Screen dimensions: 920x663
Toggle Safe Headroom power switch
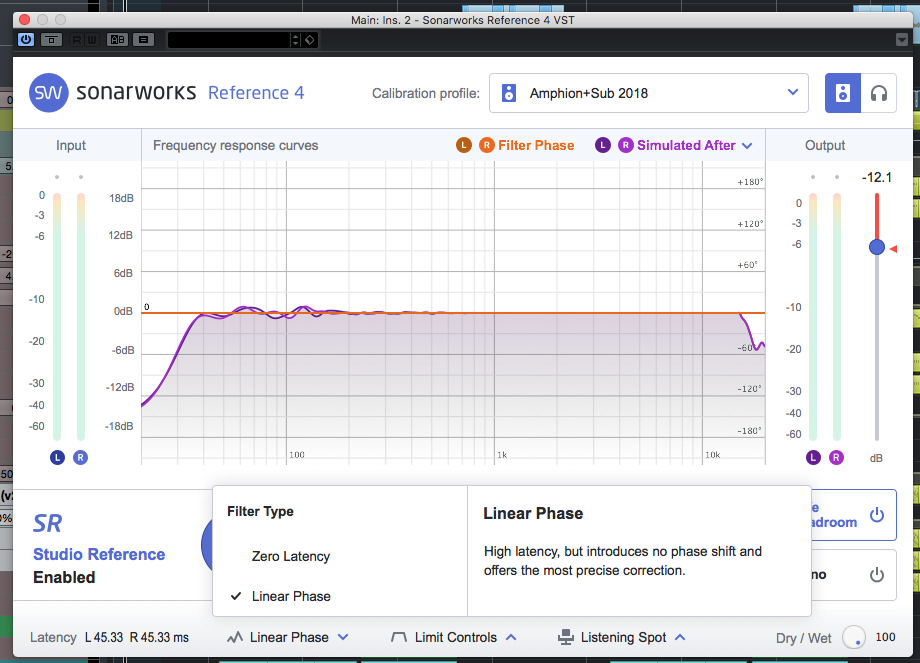876,515
